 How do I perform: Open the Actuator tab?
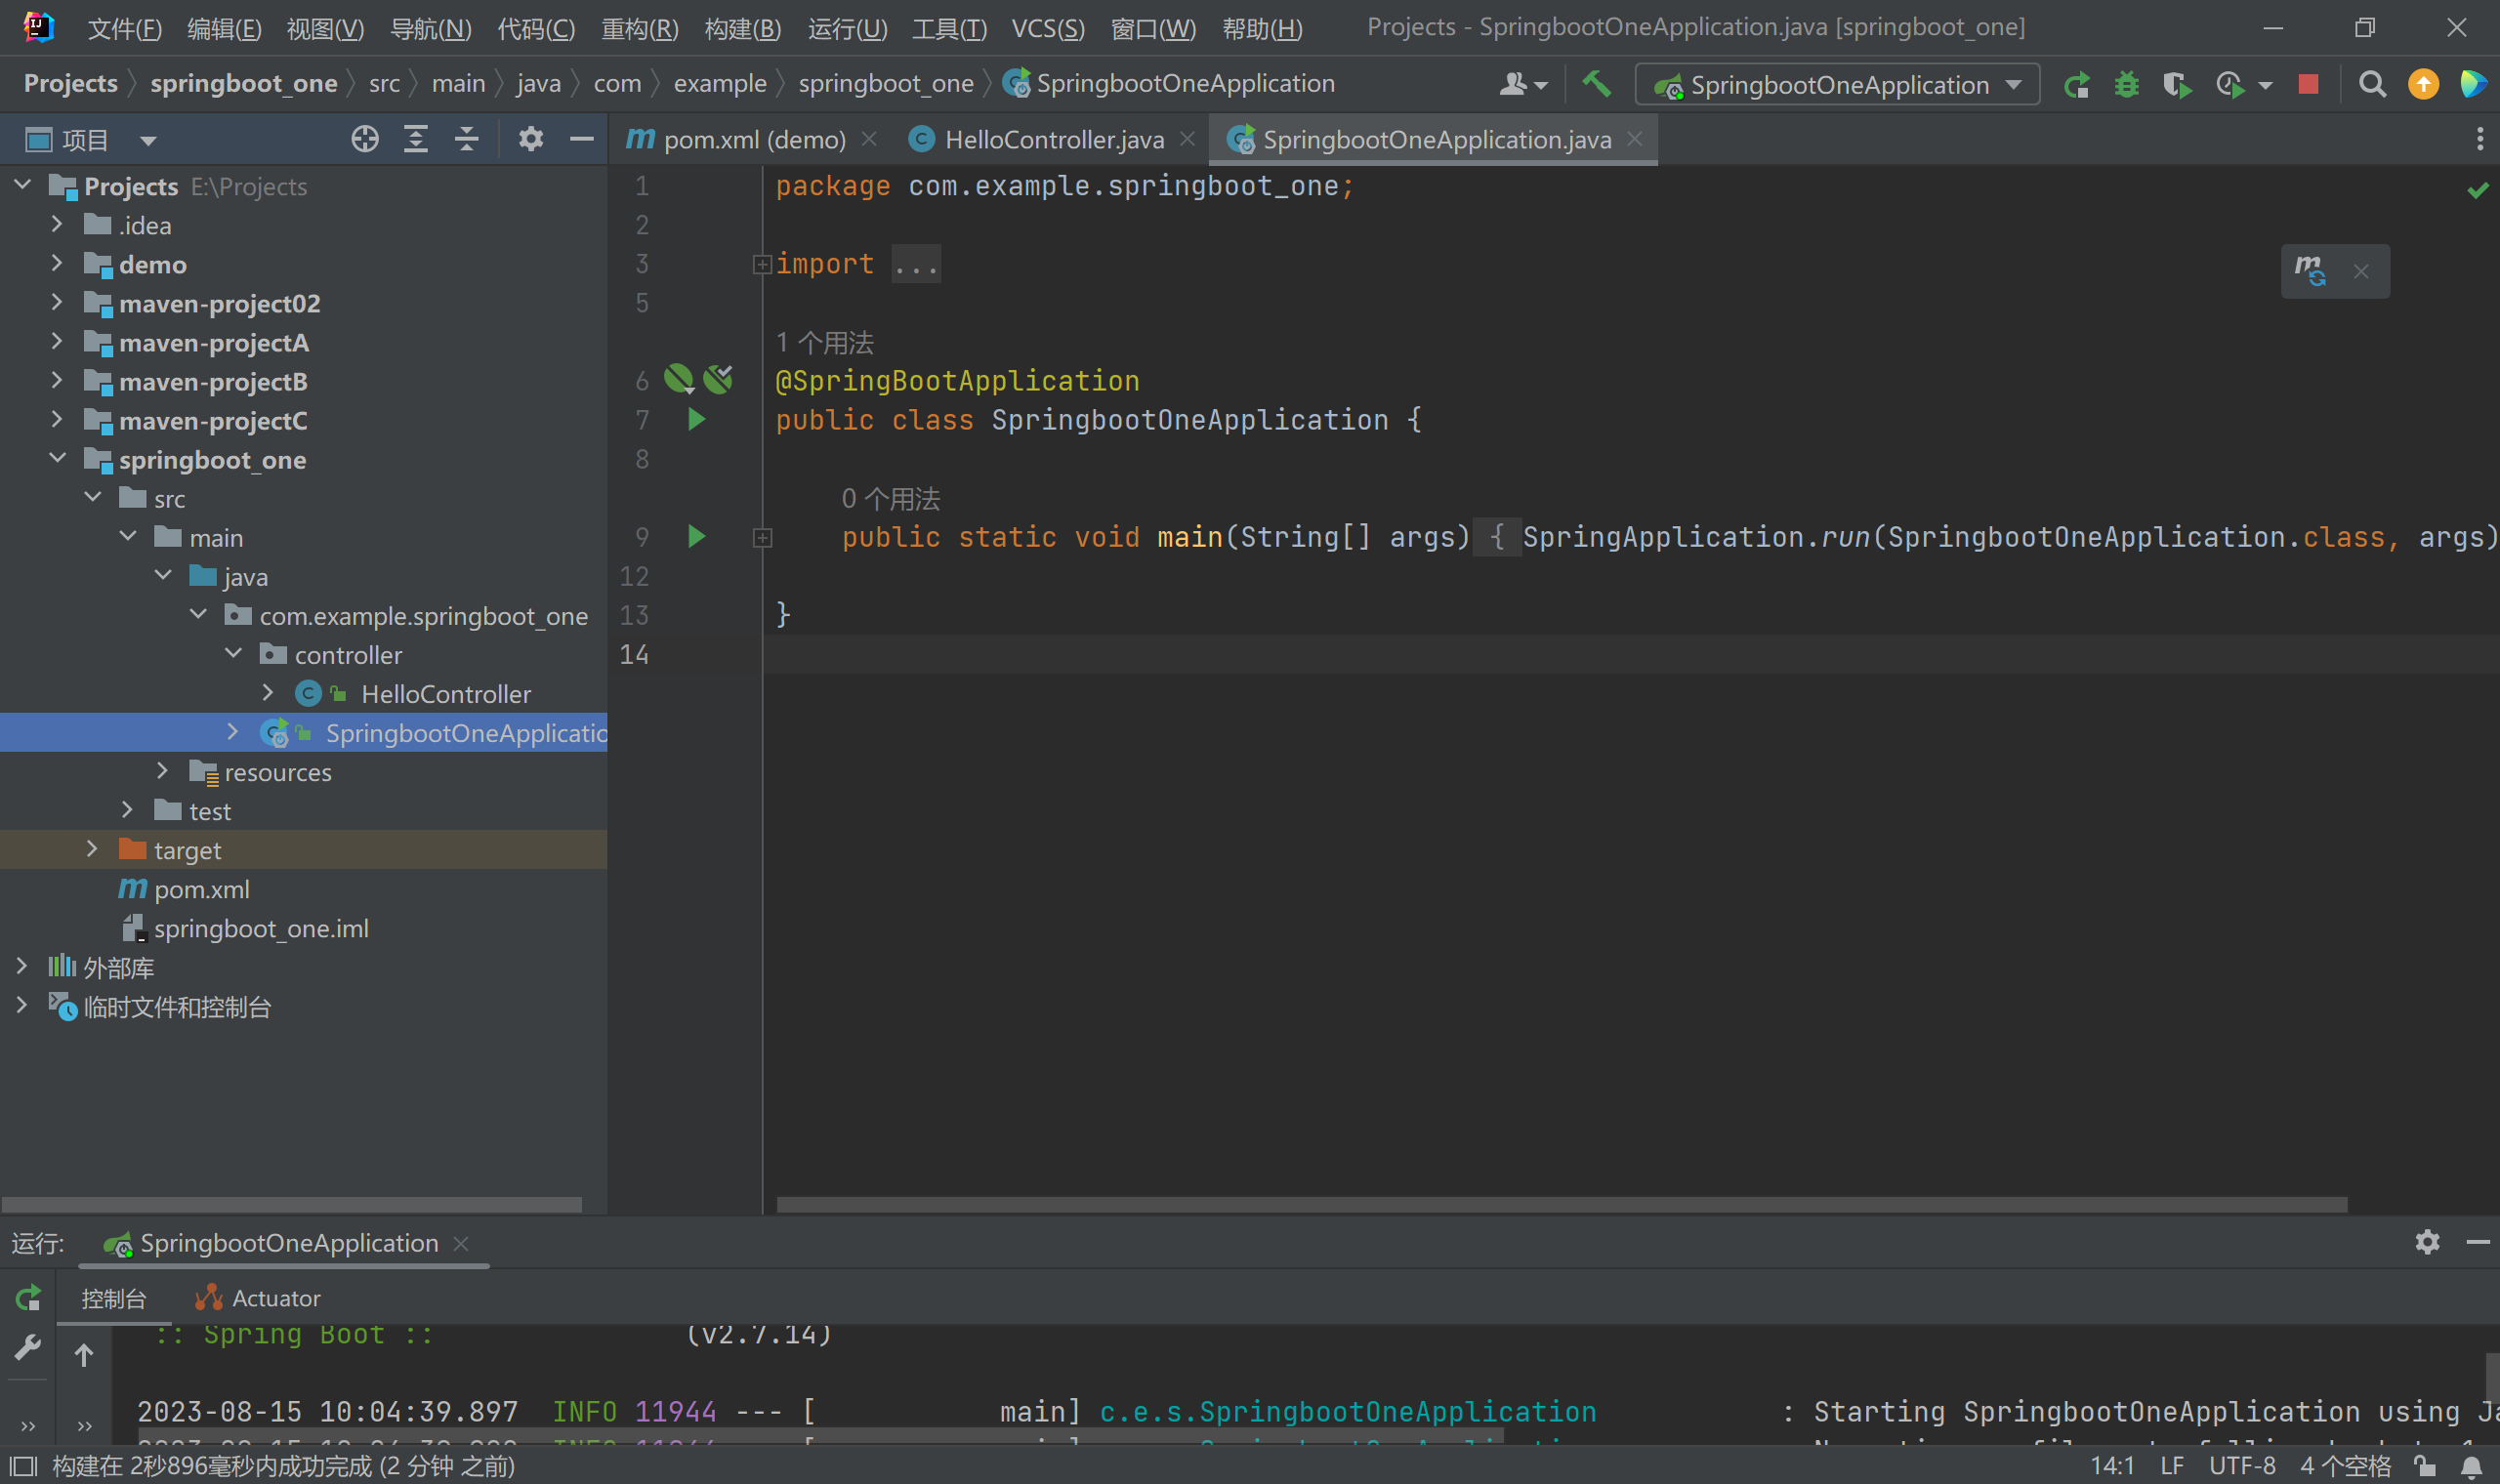(x=259, y=1298)
